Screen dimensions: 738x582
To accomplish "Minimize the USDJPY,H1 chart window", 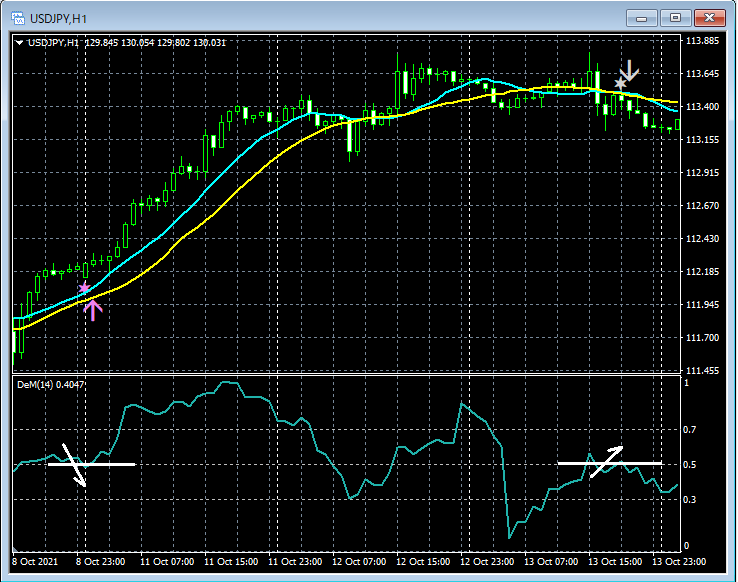I will (641, 18).
